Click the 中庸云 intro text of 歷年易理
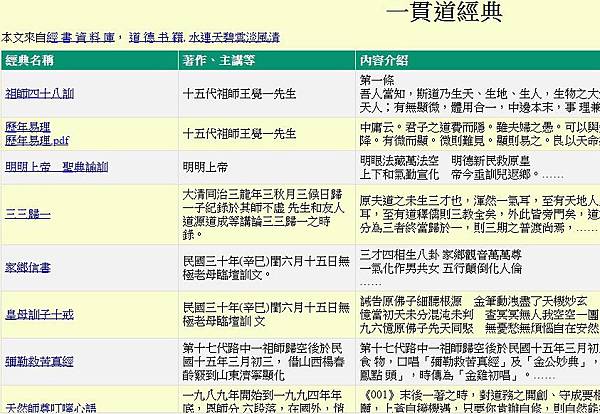Screen dimensions: 600x414 (x=480, y=134)
